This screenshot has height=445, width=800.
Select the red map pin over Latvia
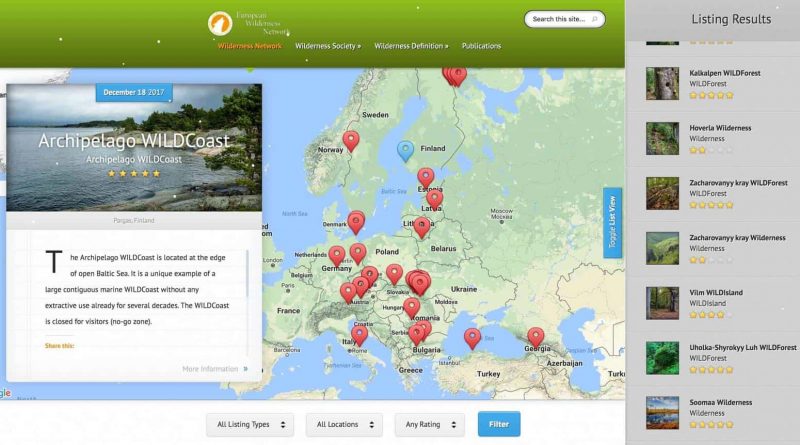pos(434,200)
